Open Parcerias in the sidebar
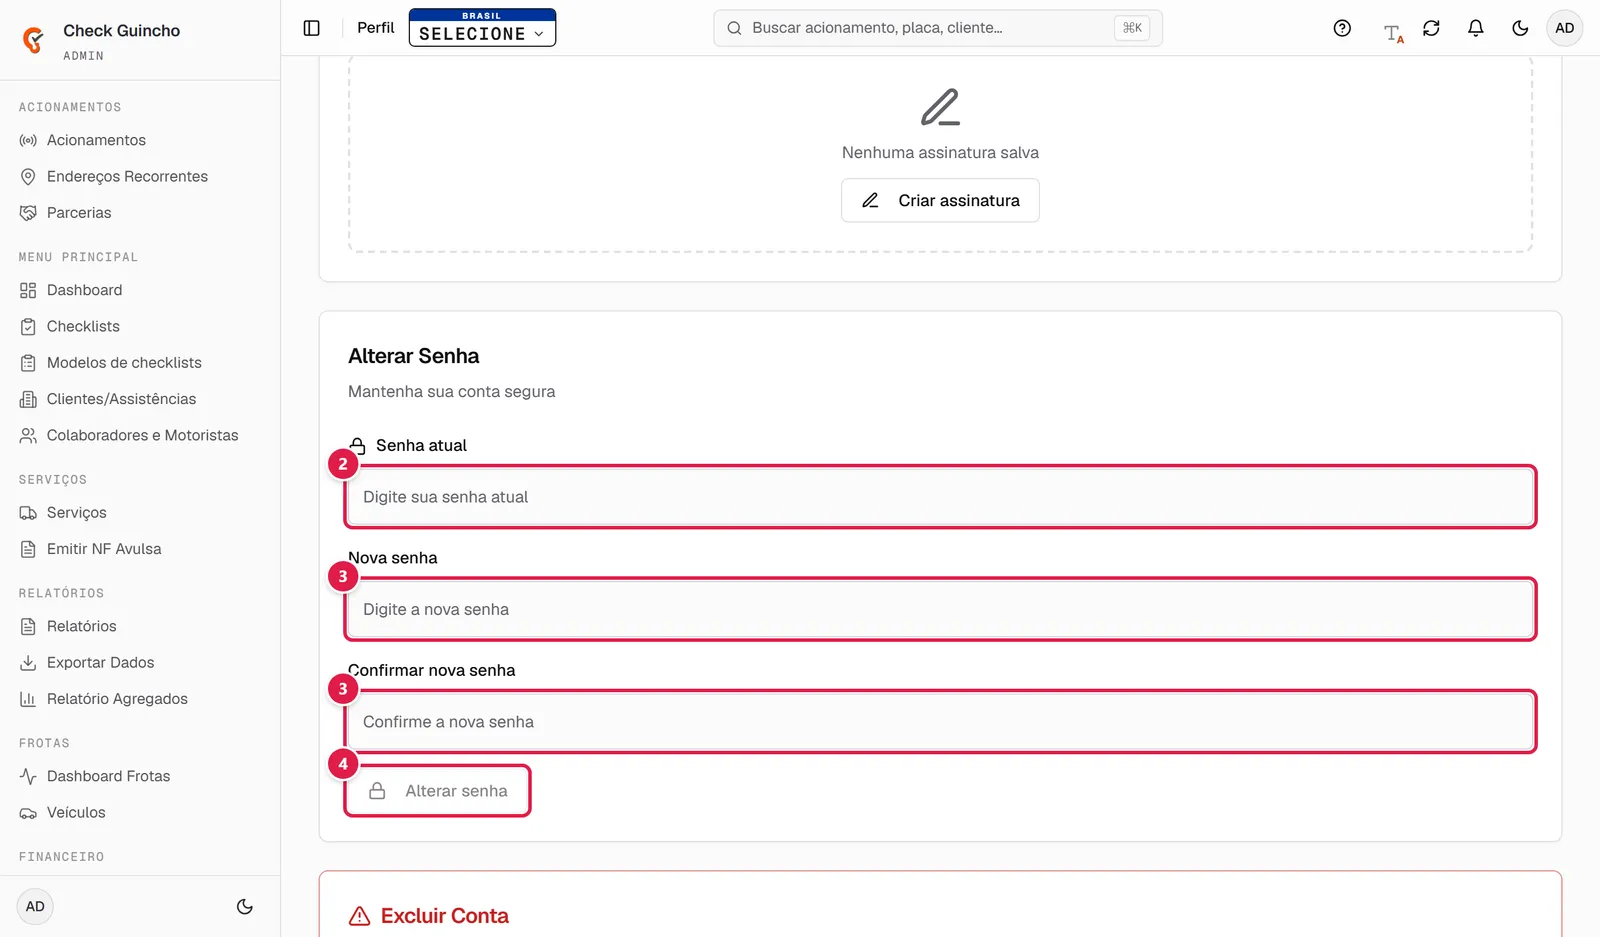This screenshot has height=937, width=1600. click(x=79, y=213)
